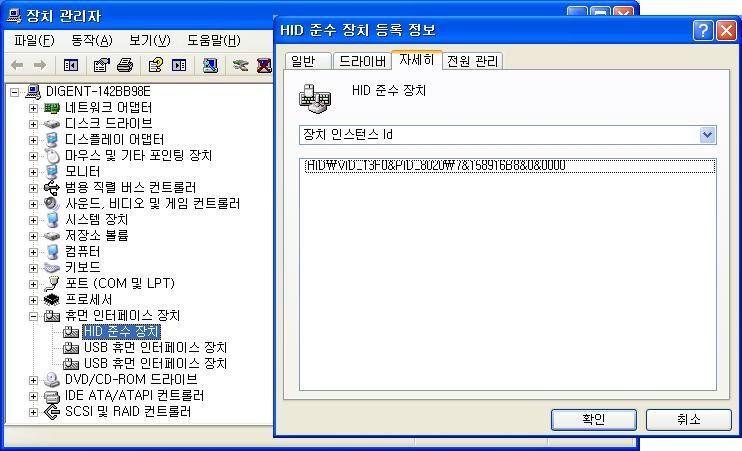Click the print toolbar icon
The height and width of the screenshot is (451, 742).
coord(125,65)
